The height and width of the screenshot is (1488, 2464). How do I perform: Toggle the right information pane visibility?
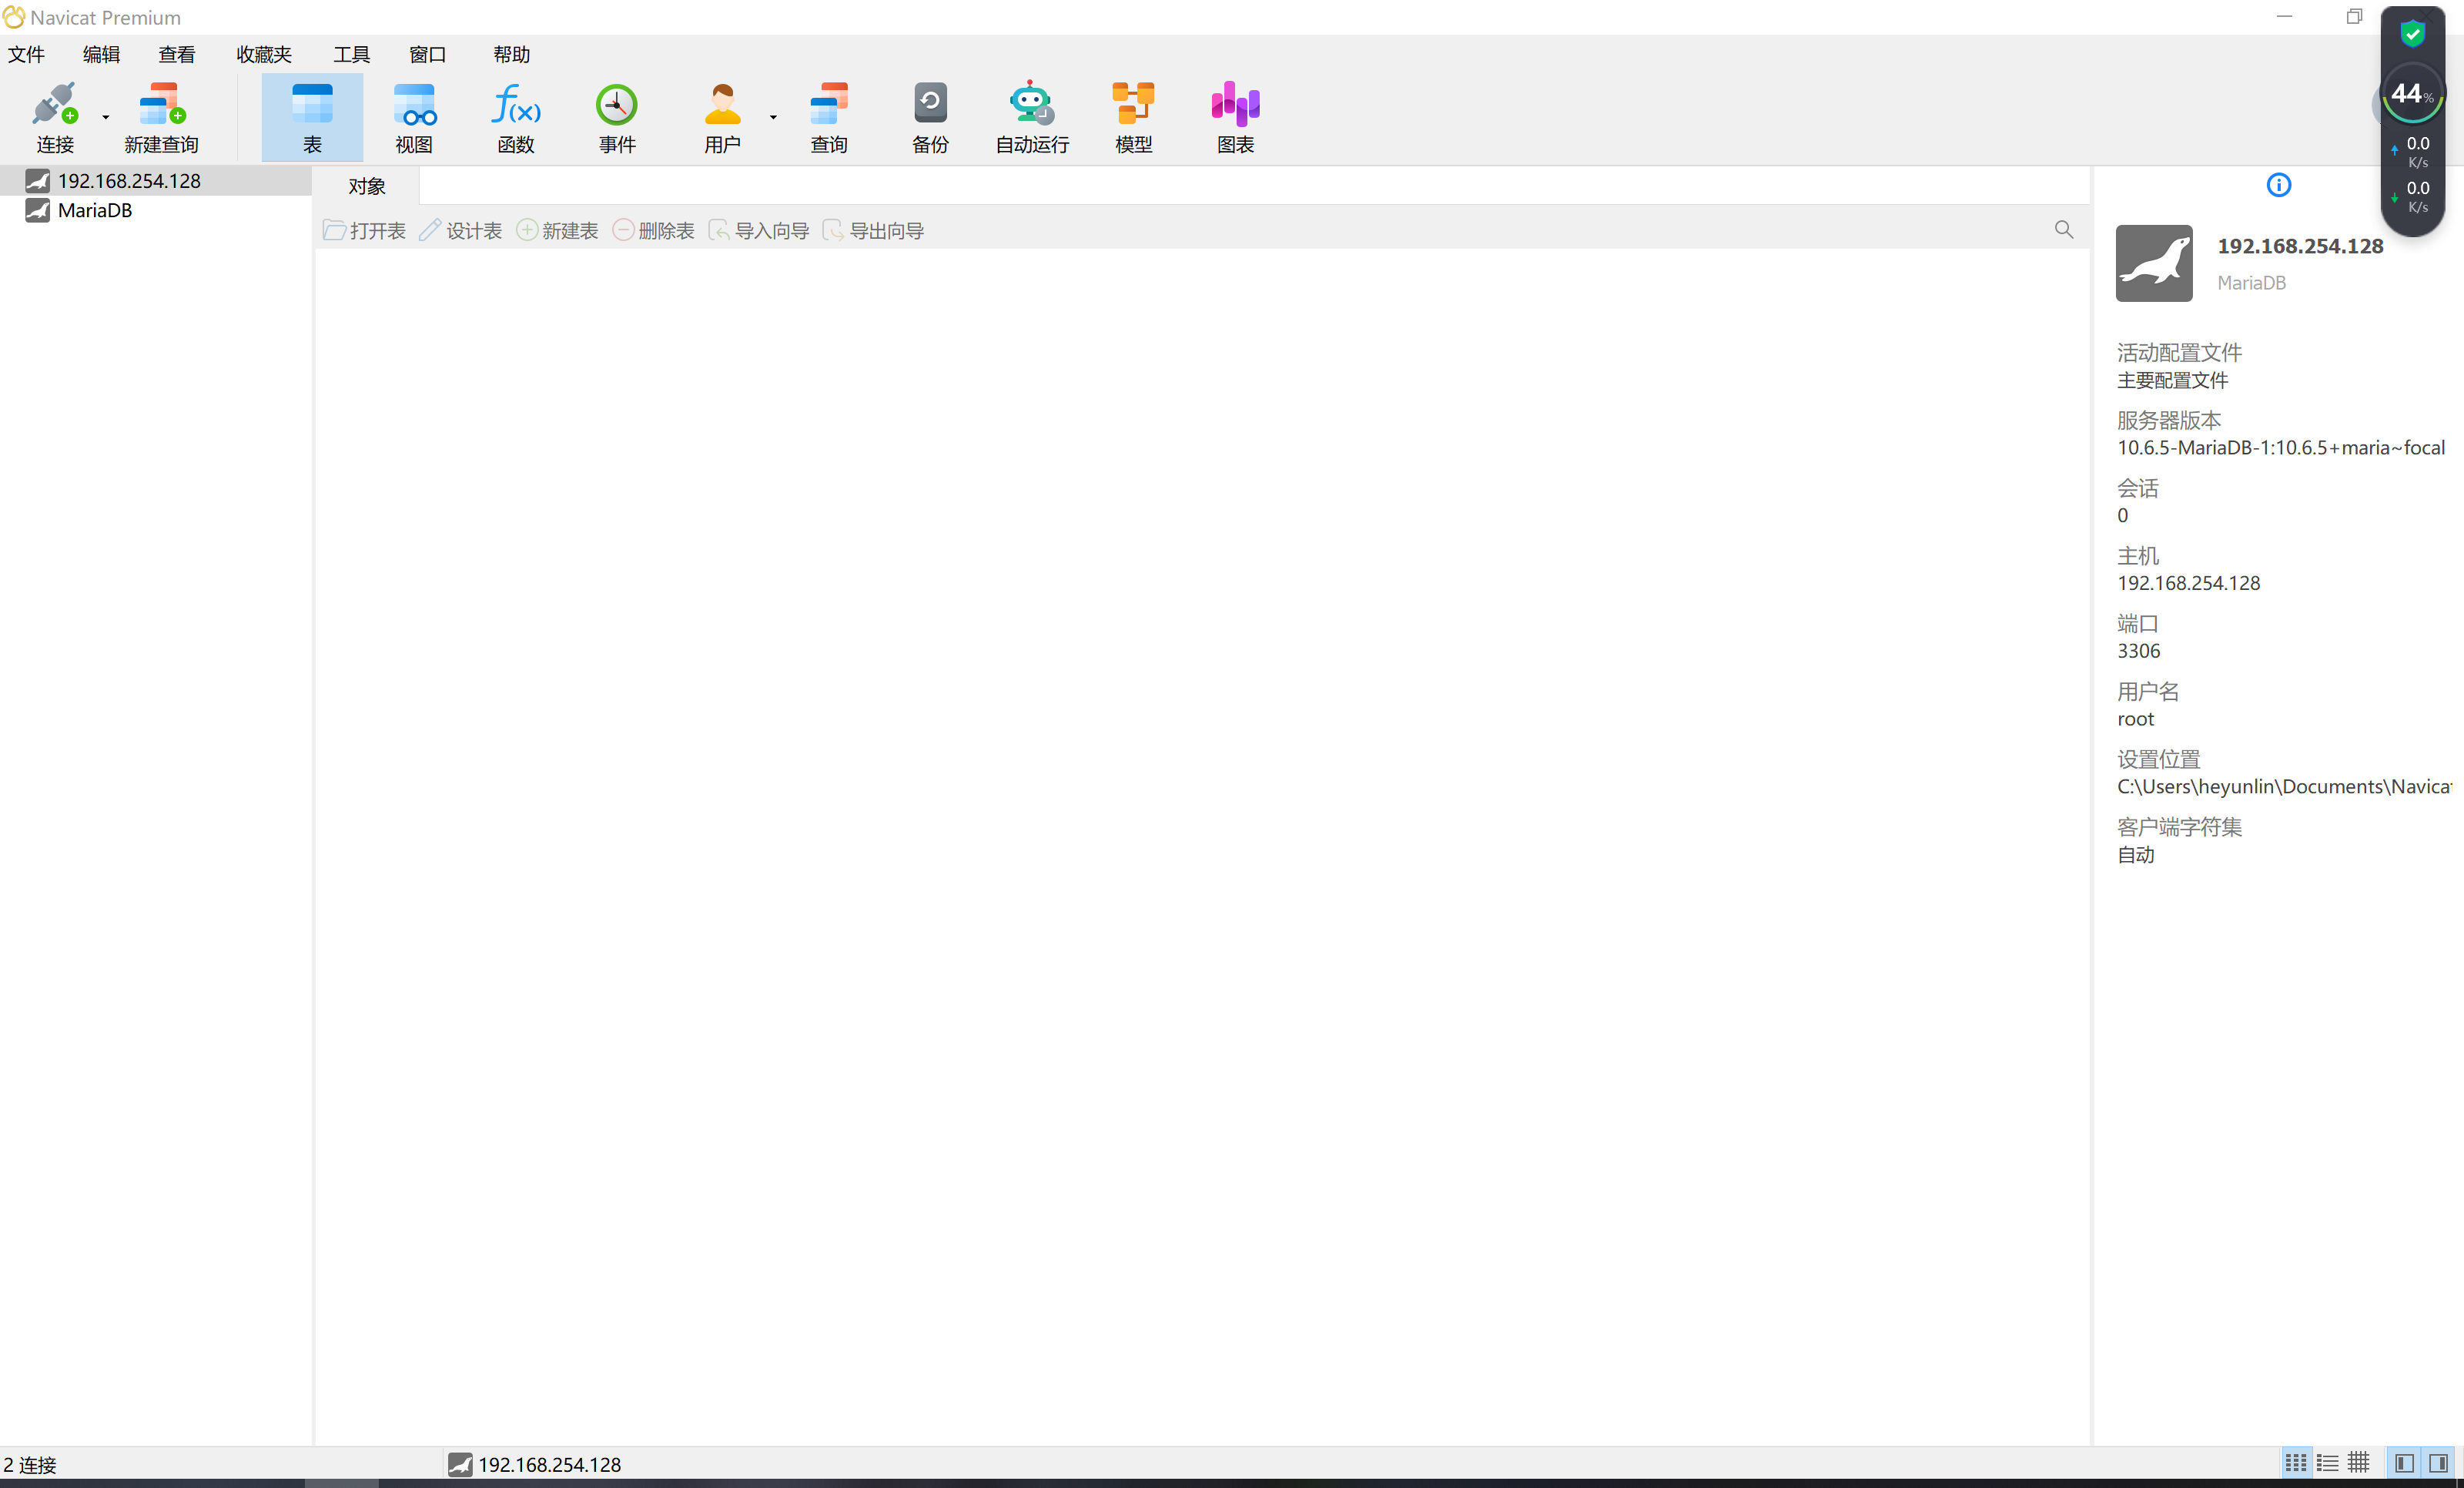(2439, 1463)
